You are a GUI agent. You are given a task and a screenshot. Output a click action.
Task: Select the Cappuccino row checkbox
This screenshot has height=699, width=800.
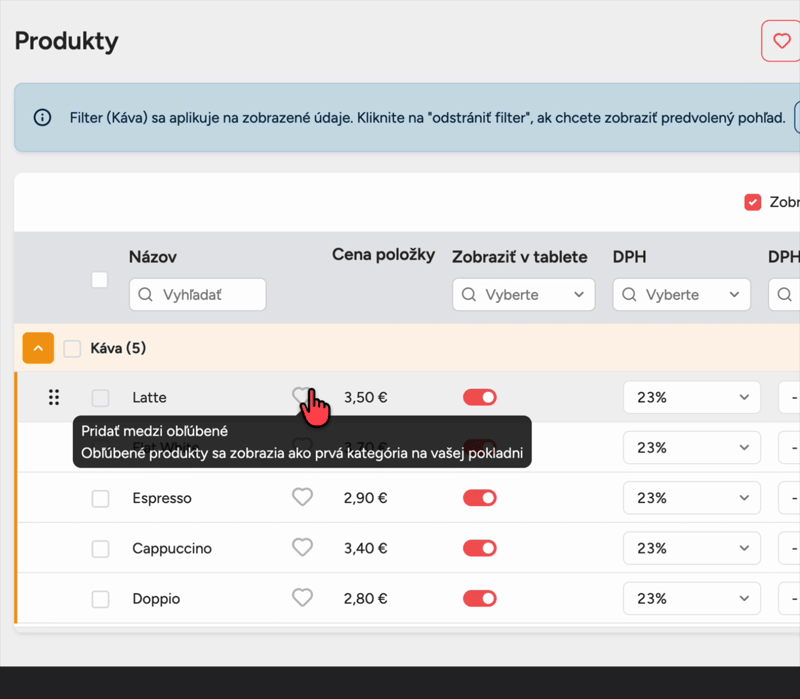[101, 549]
